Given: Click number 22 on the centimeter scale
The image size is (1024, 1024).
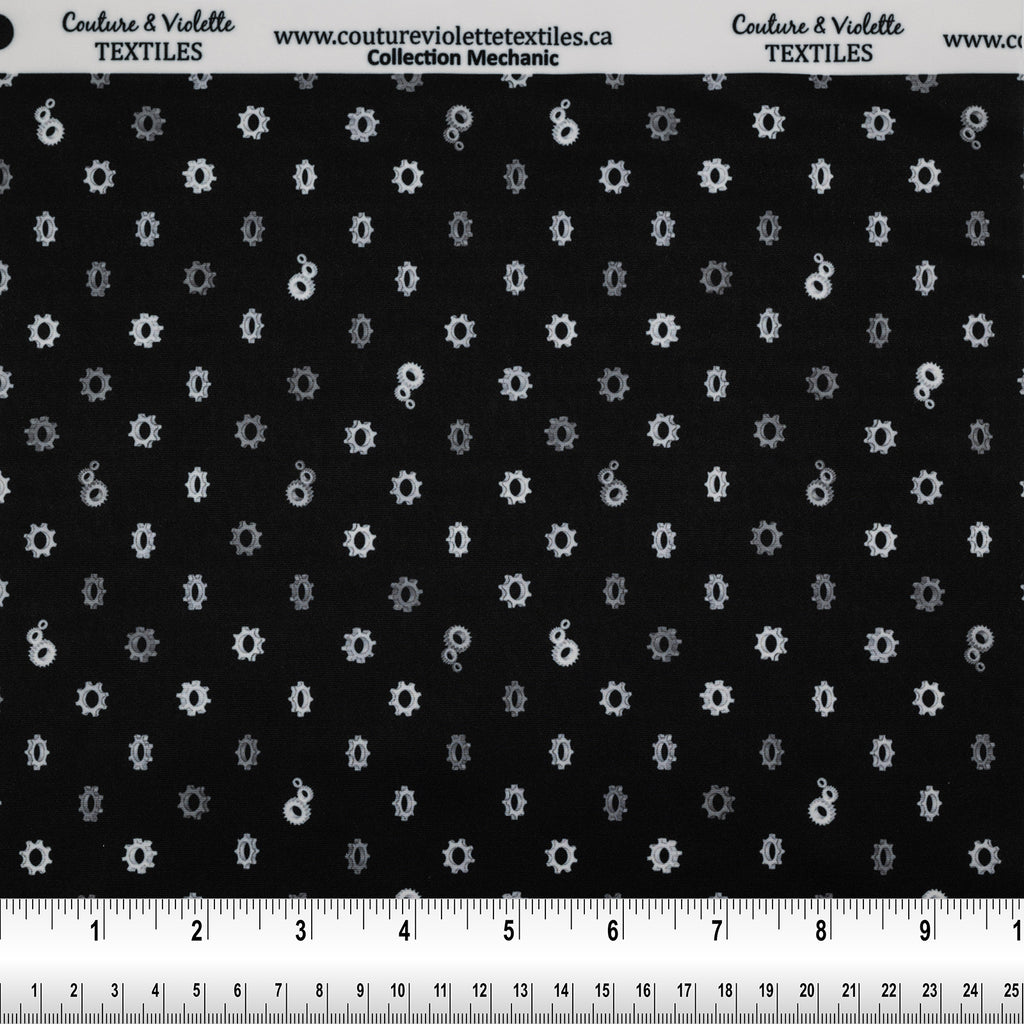Looking at the screenshot, I should [x=889, y=991].
